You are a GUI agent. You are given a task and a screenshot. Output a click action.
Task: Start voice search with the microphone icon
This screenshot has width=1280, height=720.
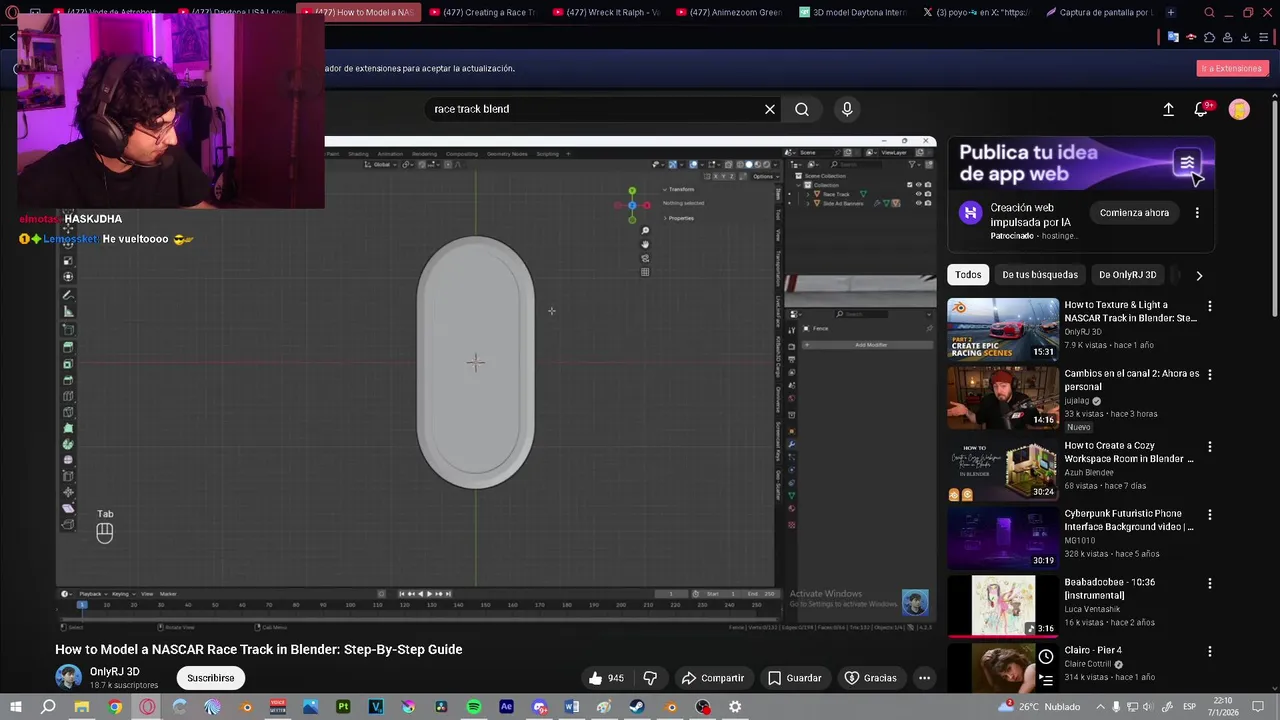coord(847,109)
